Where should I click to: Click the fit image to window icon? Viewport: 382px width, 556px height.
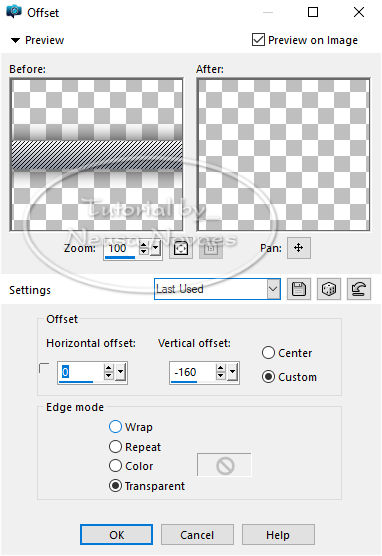pyautogui.click(x=181, y=248)
